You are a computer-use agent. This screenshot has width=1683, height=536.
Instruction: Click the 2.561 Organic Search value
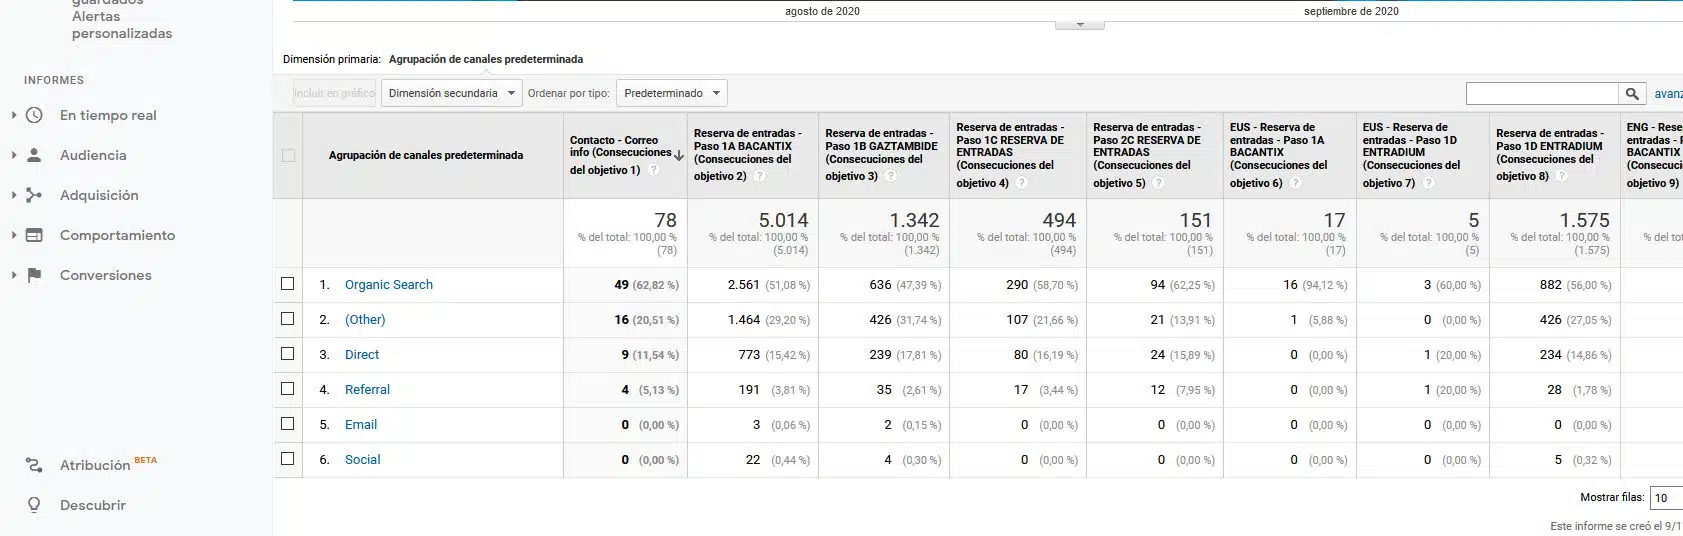[x=744, y=284]
